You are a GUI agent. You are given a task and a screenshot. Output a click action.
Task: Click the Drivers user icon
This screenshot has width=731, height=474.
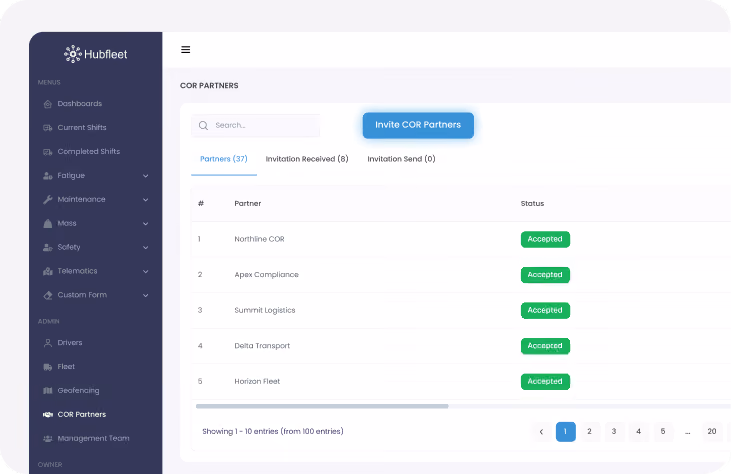coord(48,343)
